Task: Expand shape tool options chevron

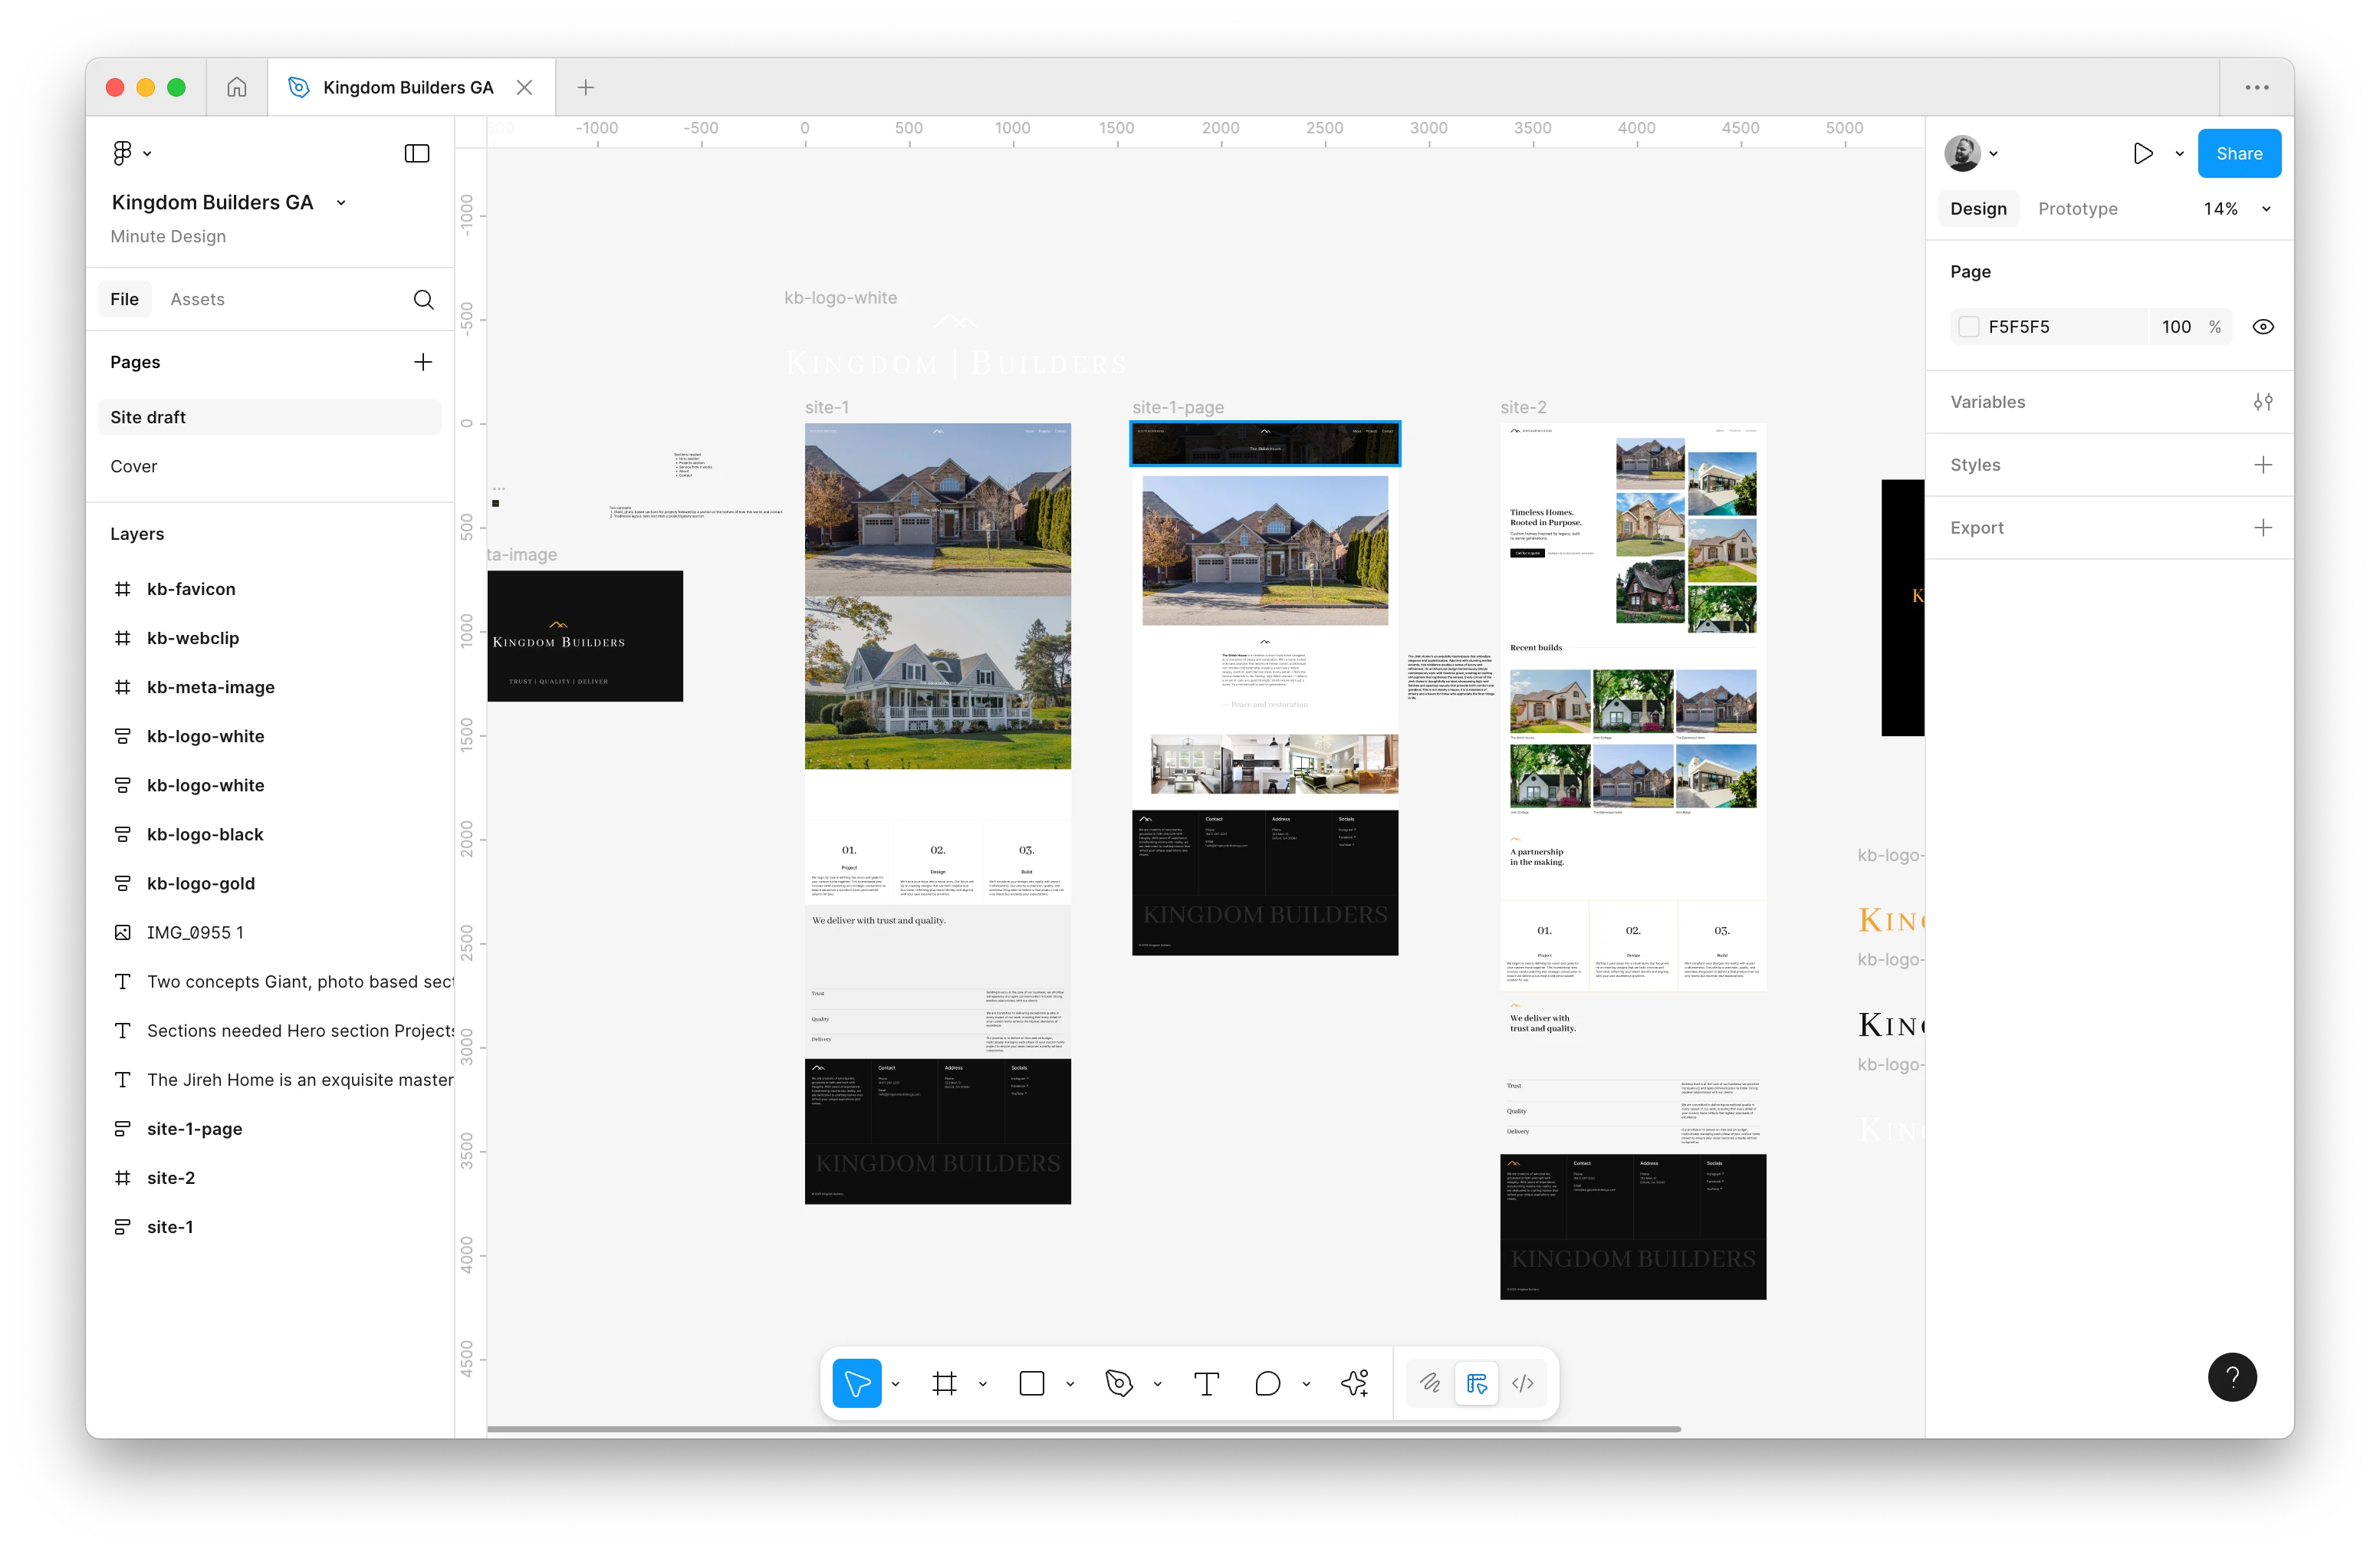Action: (x=1070, y=1384)
